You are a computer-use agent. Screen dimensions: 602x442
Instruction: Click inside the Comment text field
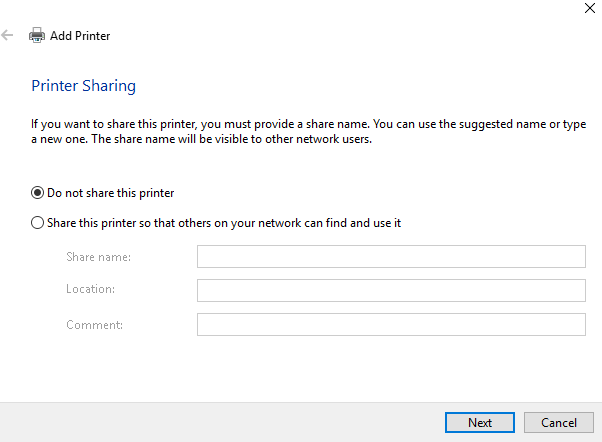tap(390, 324)
